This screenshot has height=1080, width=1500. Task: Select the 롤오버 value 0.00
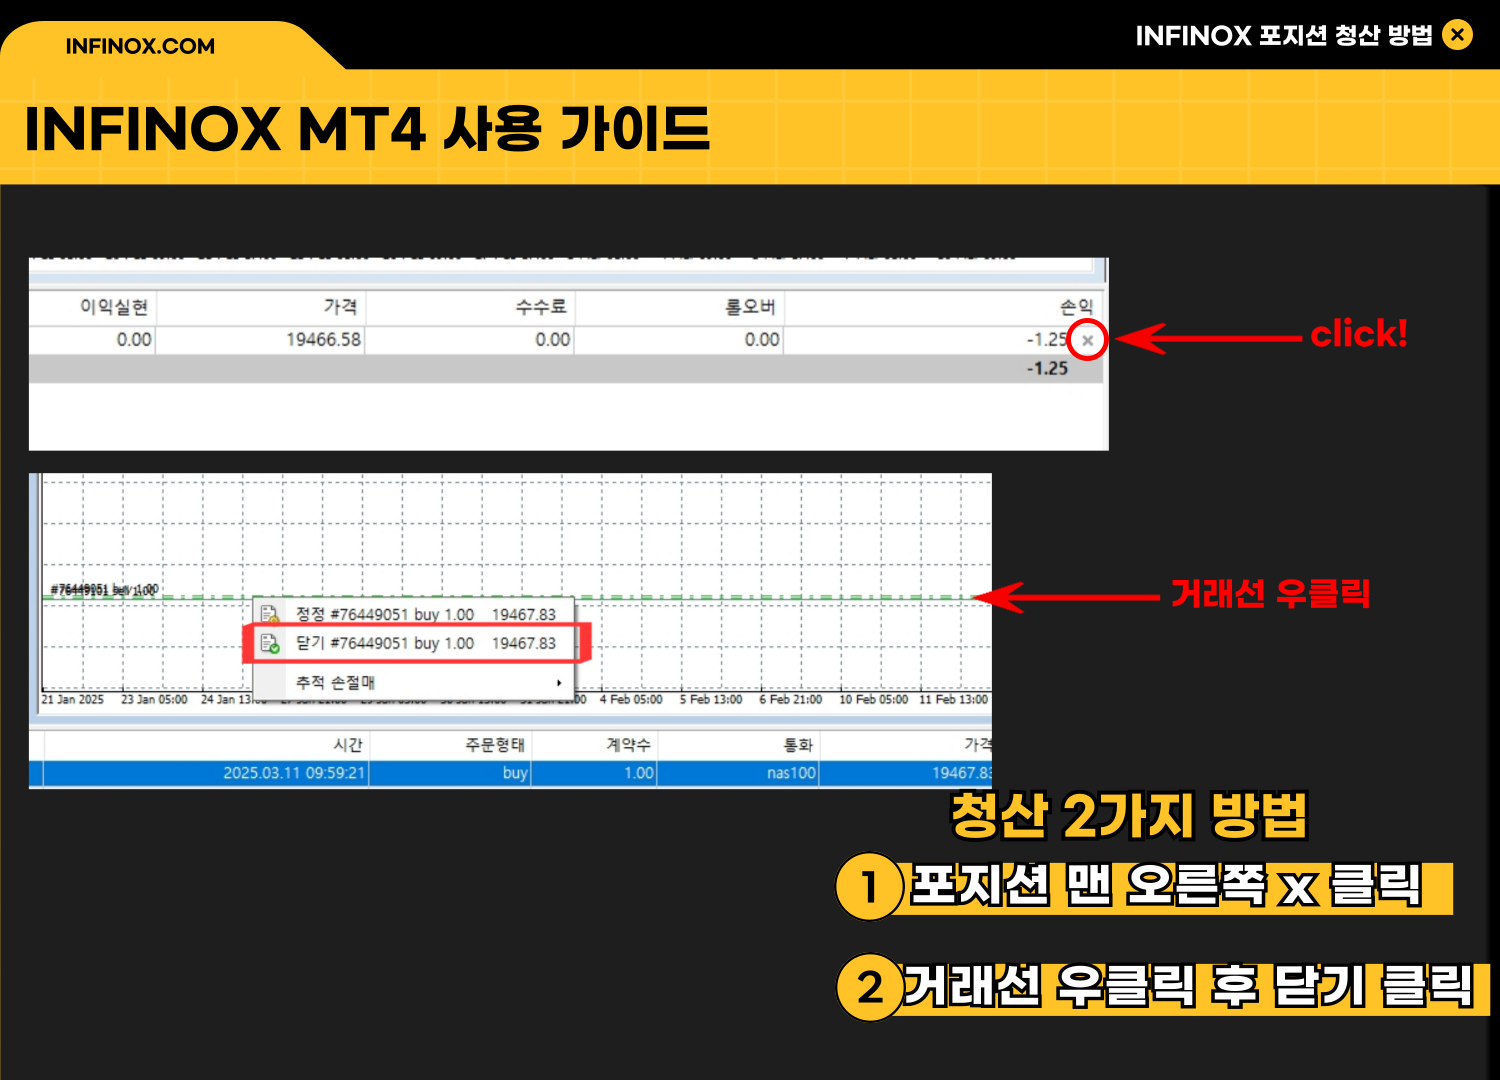[x=762, y=340]
